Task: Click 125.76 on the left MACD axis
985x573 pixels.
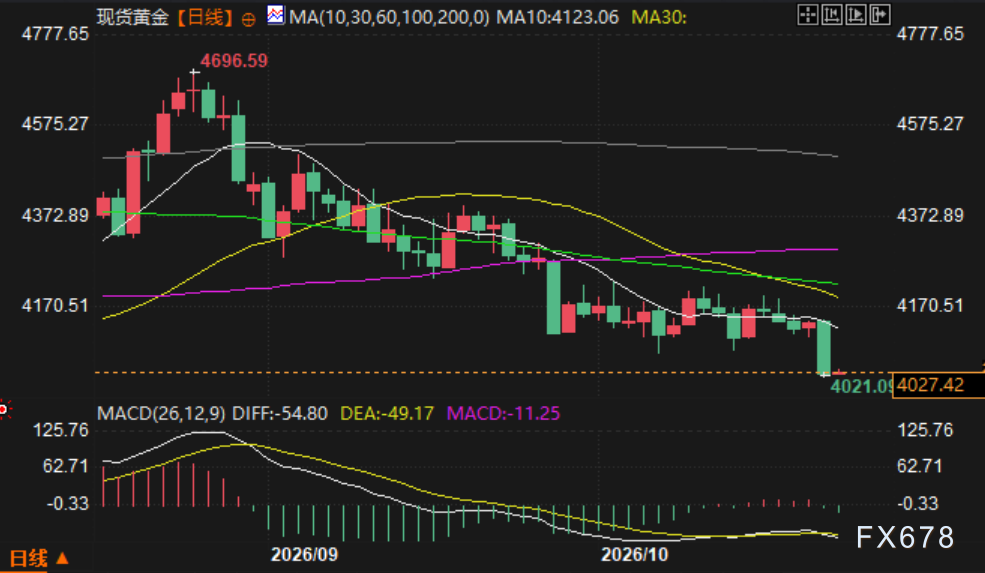Action: 61,430
